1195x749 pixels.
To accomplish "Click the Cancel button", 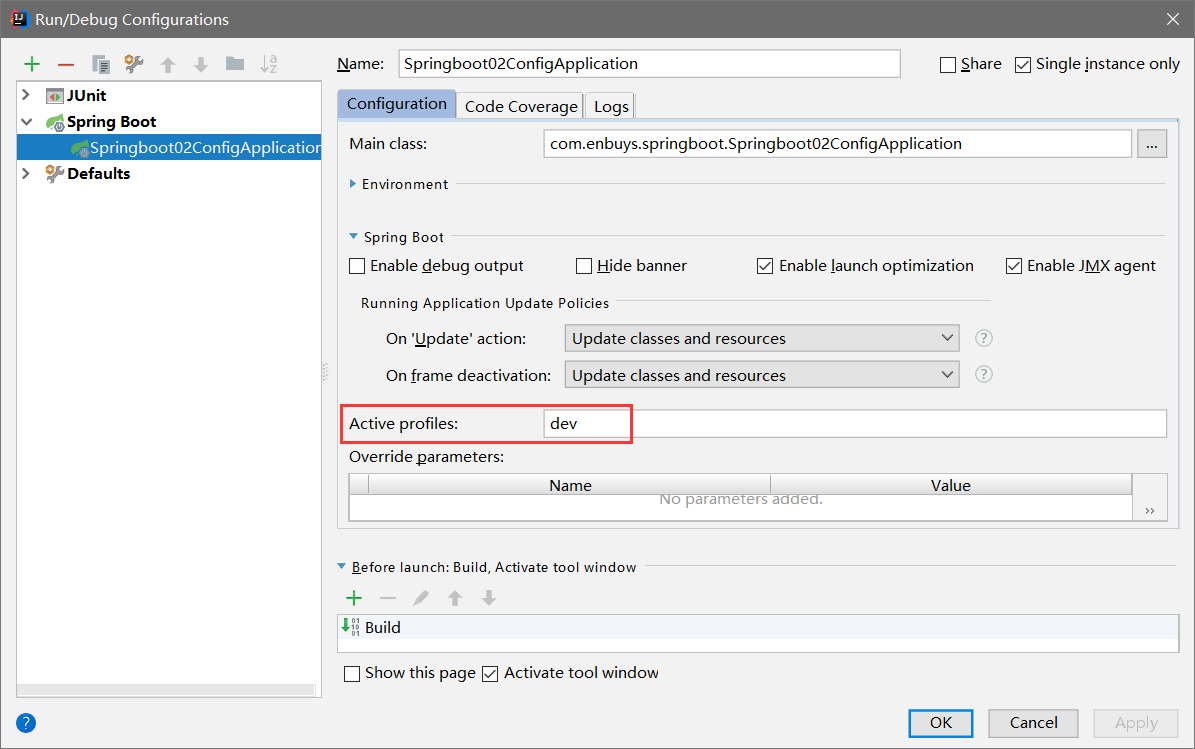I will click(1033, 723).
